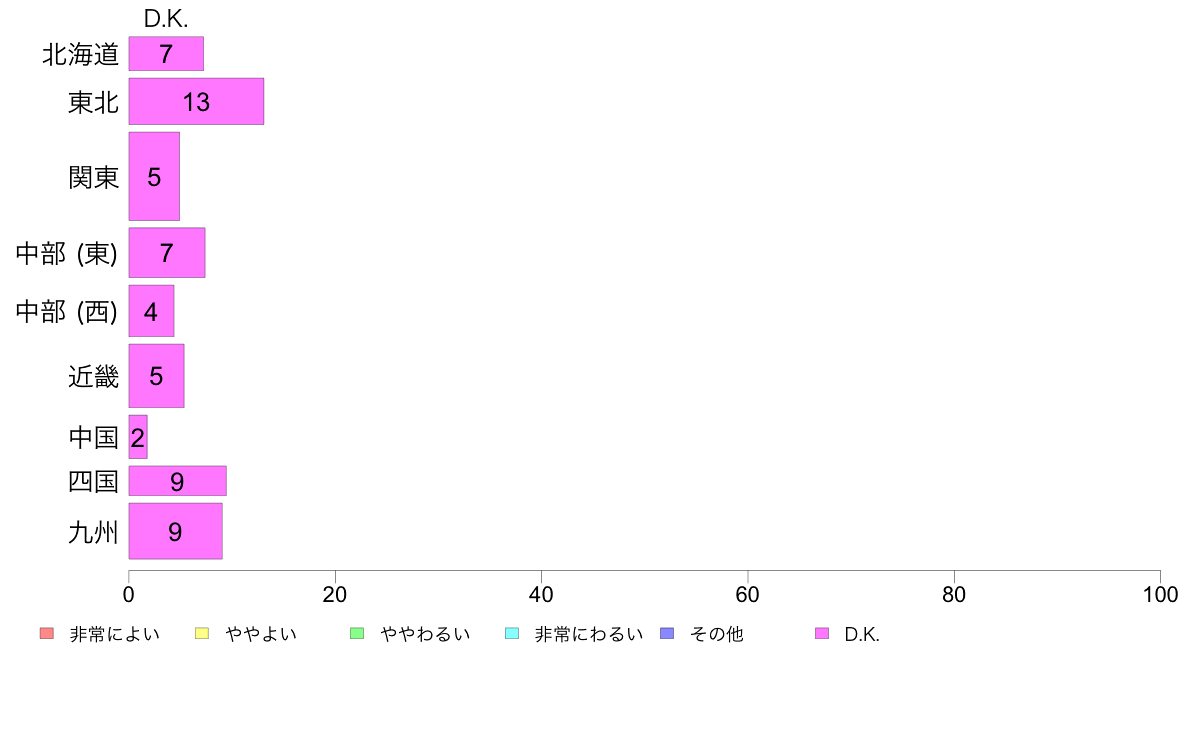Click the 40 tick label on axis
Viewport: 1188px width, 736px height.
pos(541,595)
